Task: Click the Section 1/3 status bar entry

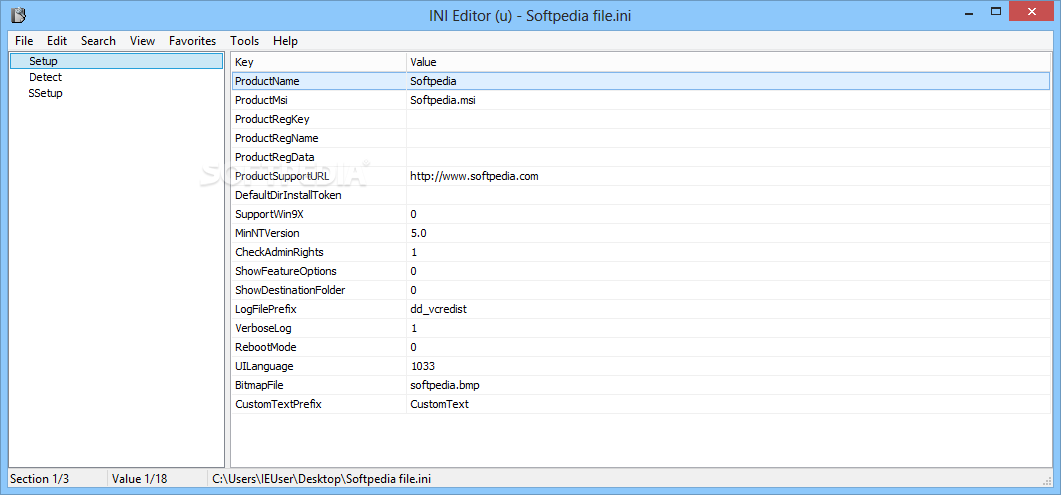Action: click(40, 479)
